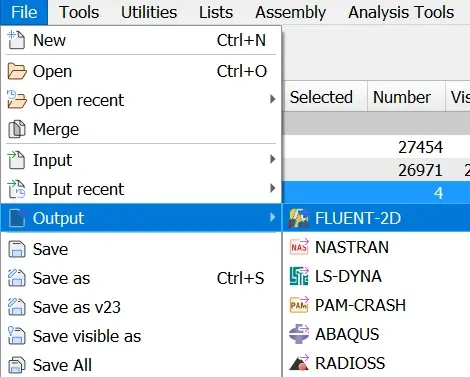Click the Save visible as icon

click(x=17, y=336)
